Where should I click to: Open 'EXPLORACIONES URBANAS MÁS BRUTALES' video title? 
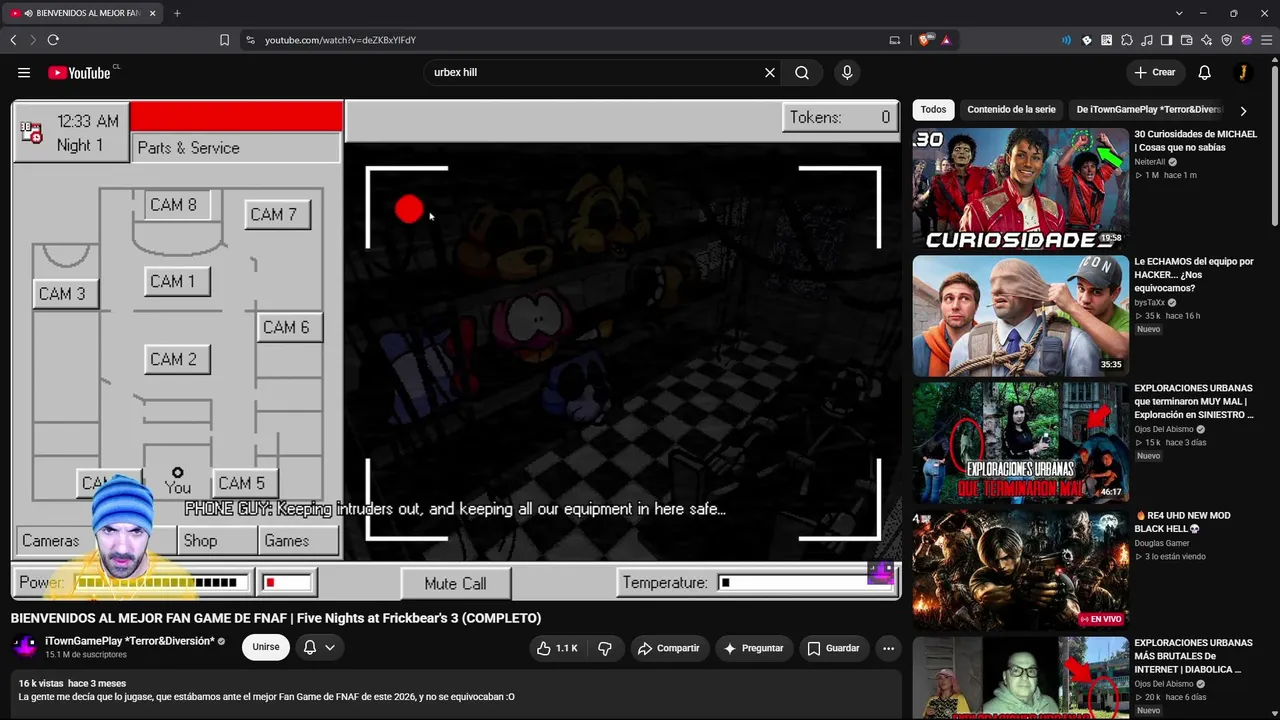coord(1193,656)
